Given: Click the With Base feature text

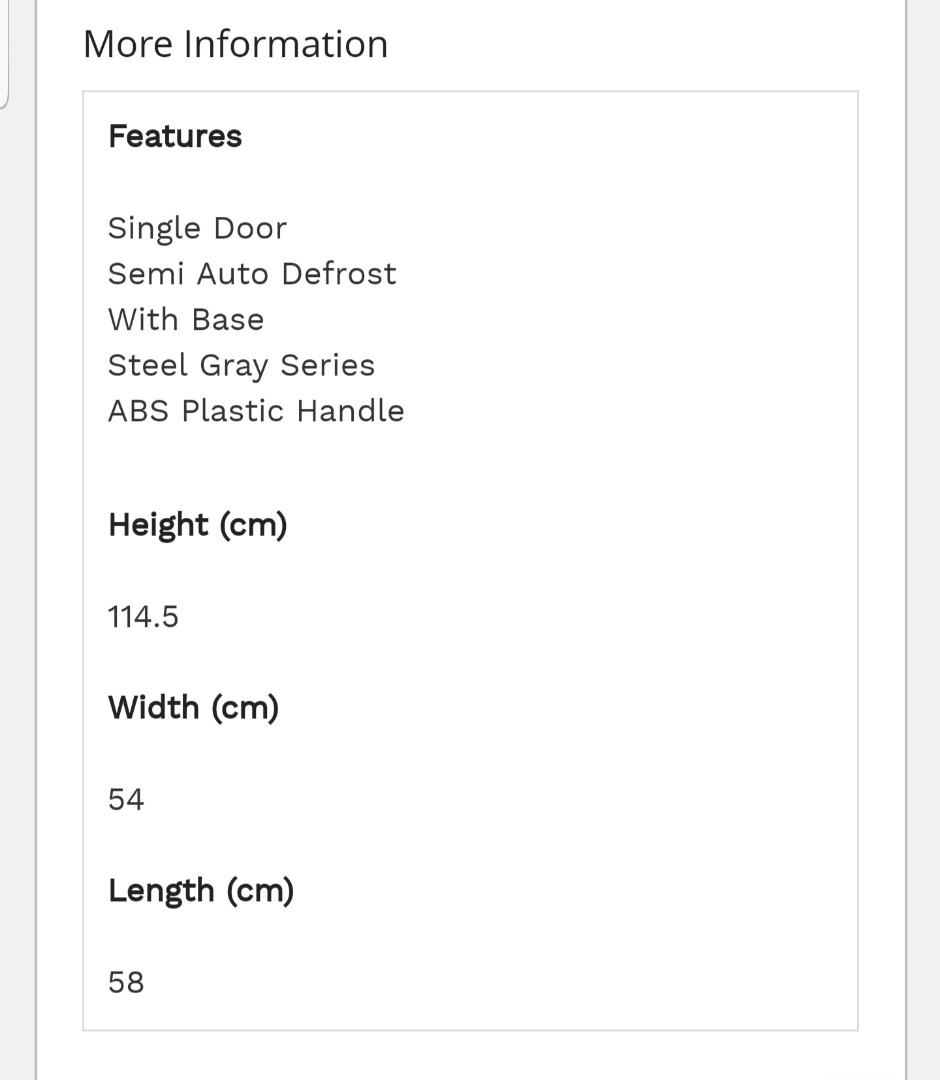Looking at the screenshot, I should [x=186, y=320].
